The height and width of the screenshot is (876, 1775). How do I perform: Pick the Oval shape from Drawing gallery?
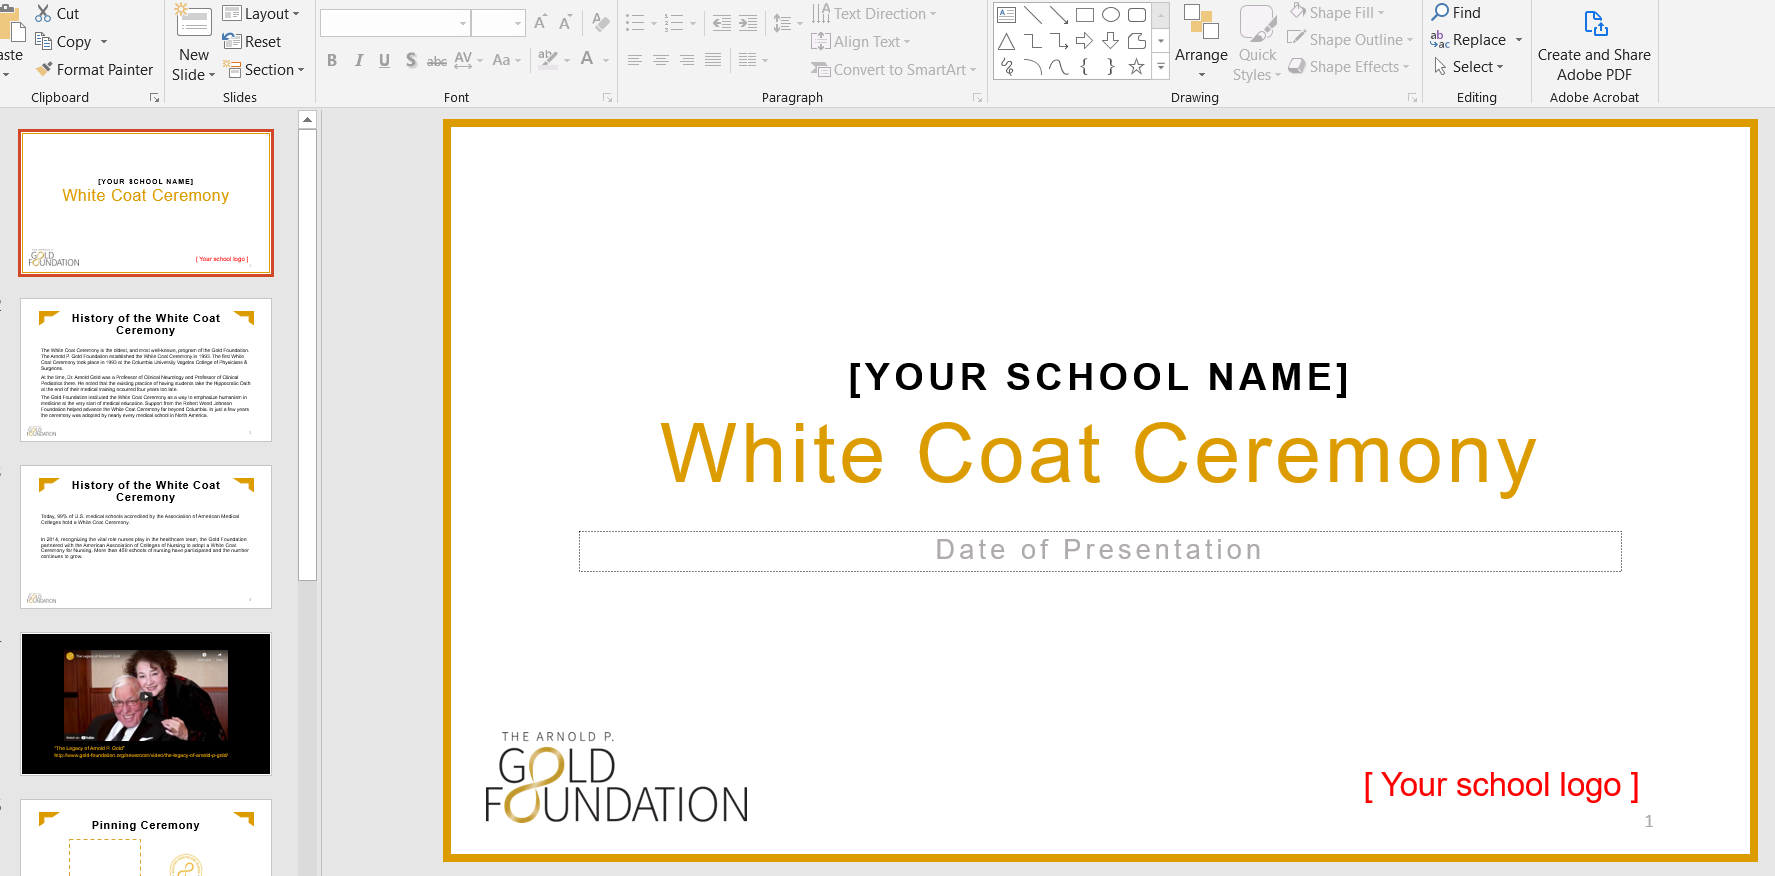click(x=1111, y=15)
